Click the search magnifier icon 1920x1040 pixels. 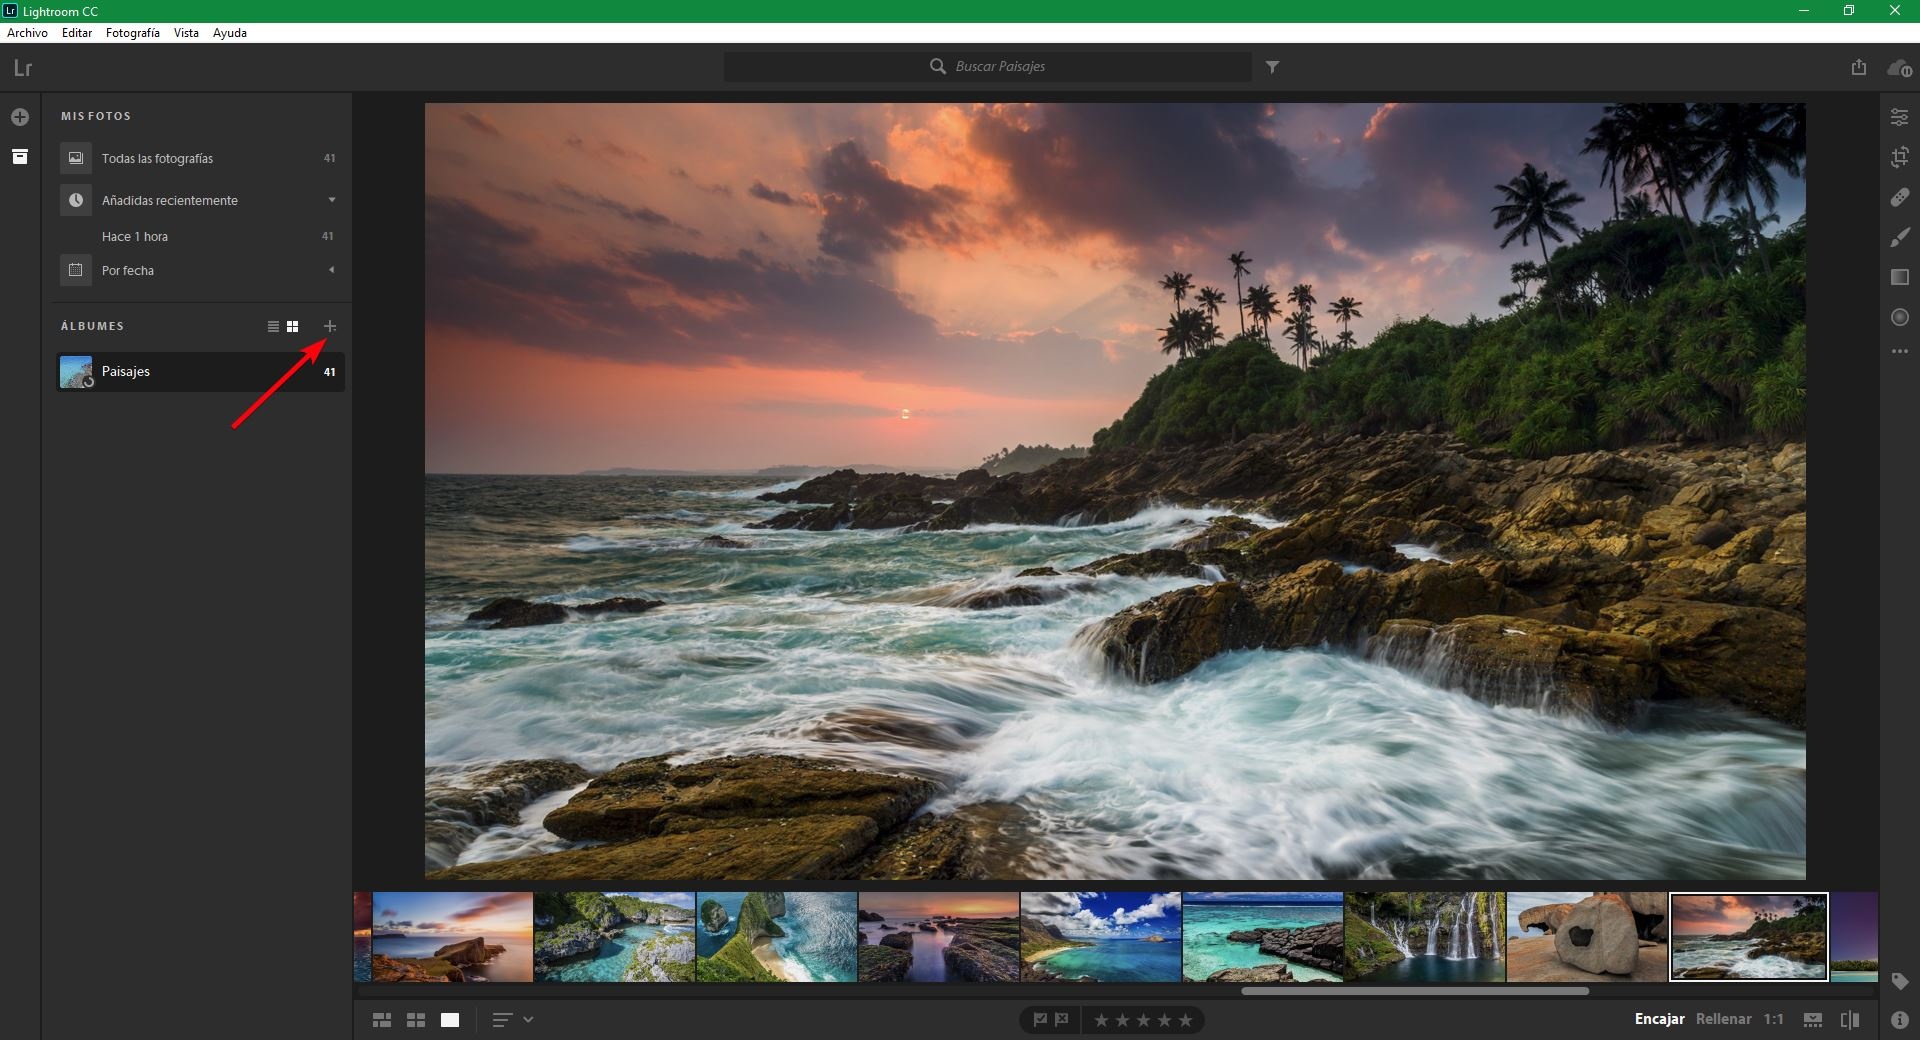[938, 66]
